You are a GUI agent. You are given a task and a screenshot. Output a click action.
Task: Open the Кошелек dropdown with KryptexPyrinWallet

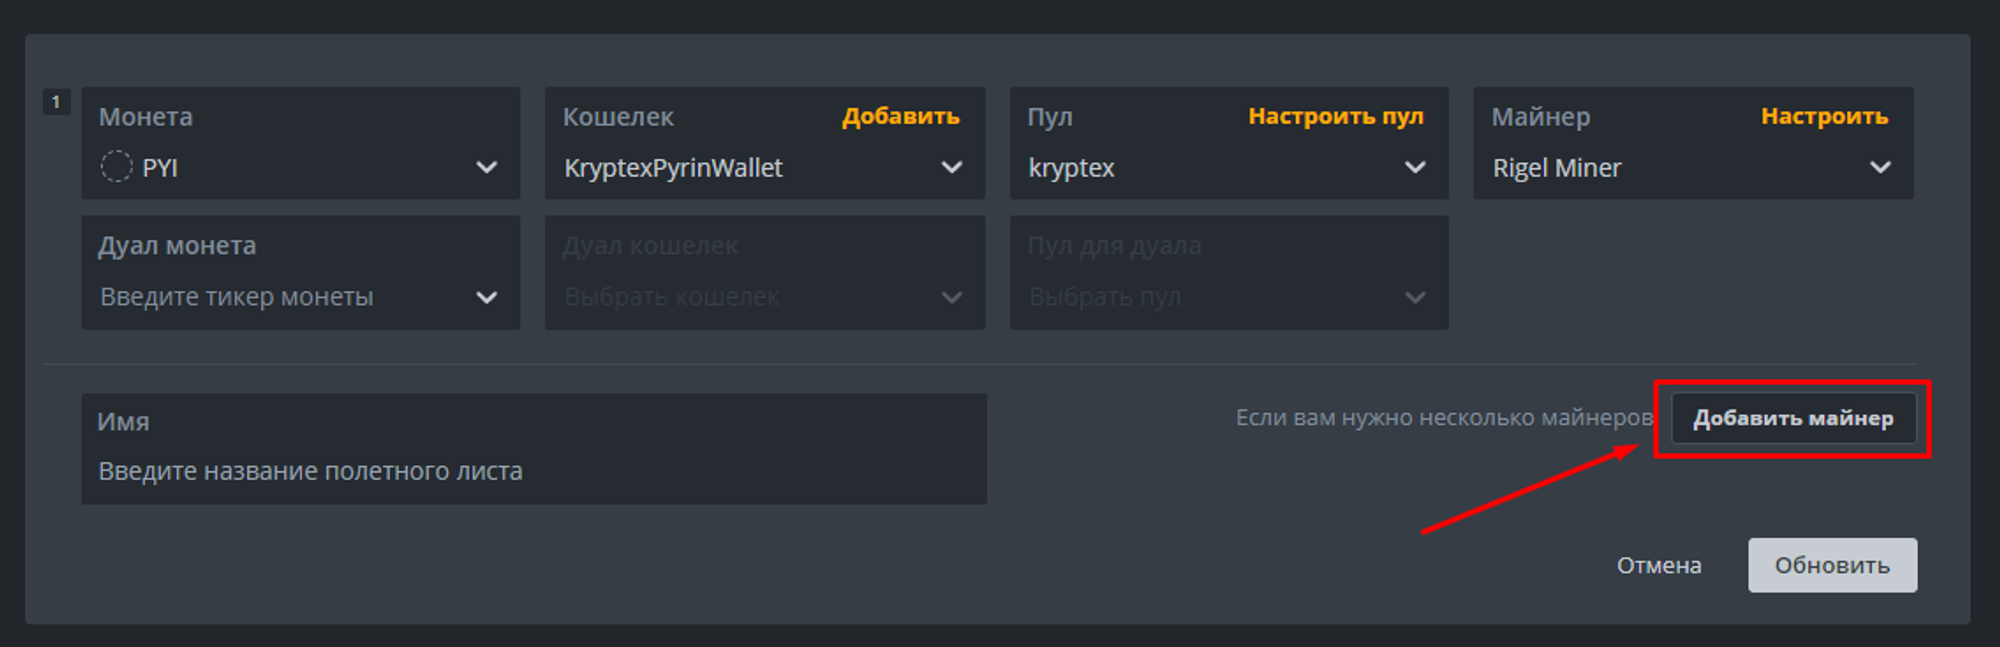[764, 143]
